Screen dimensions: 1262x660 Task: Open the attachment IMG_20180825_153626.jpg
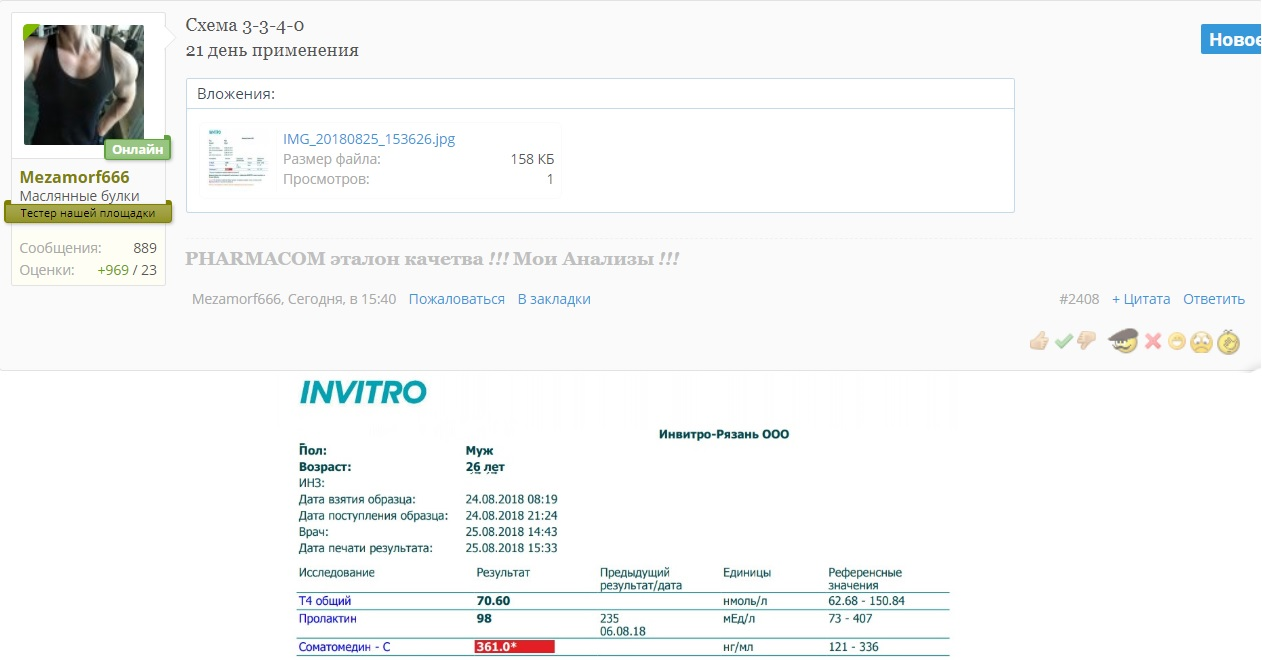coord(368,139)
